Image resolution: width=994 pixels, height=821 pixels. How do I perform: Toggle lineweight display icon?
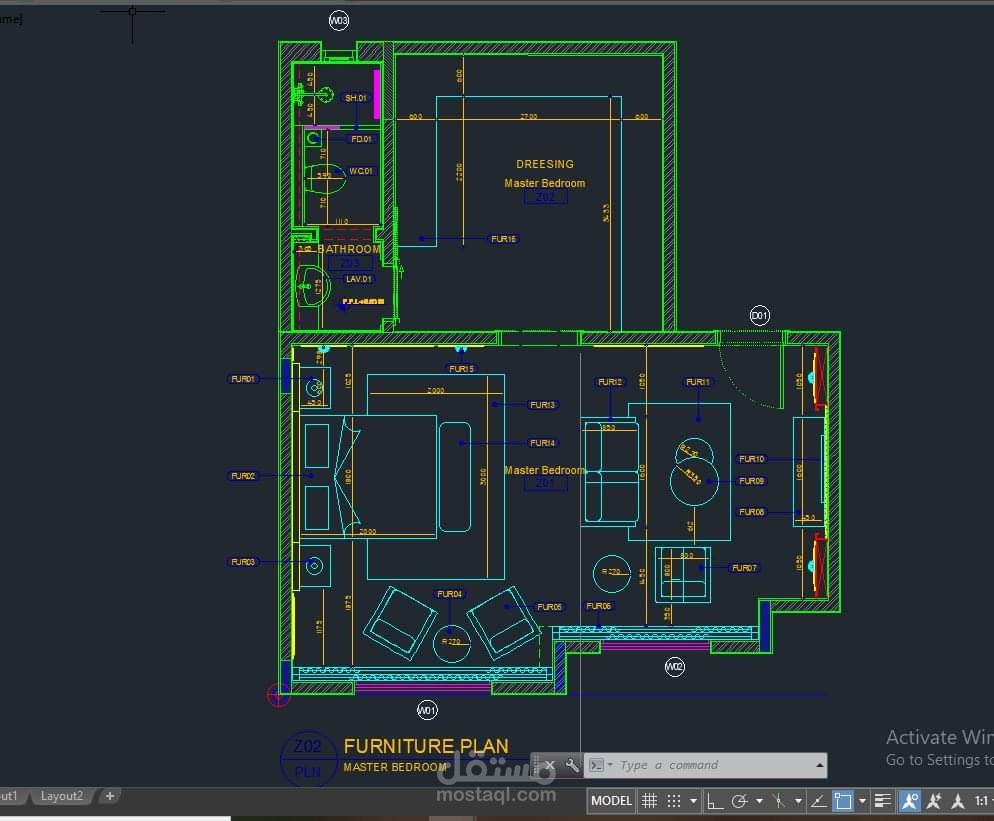pos(882,801)
